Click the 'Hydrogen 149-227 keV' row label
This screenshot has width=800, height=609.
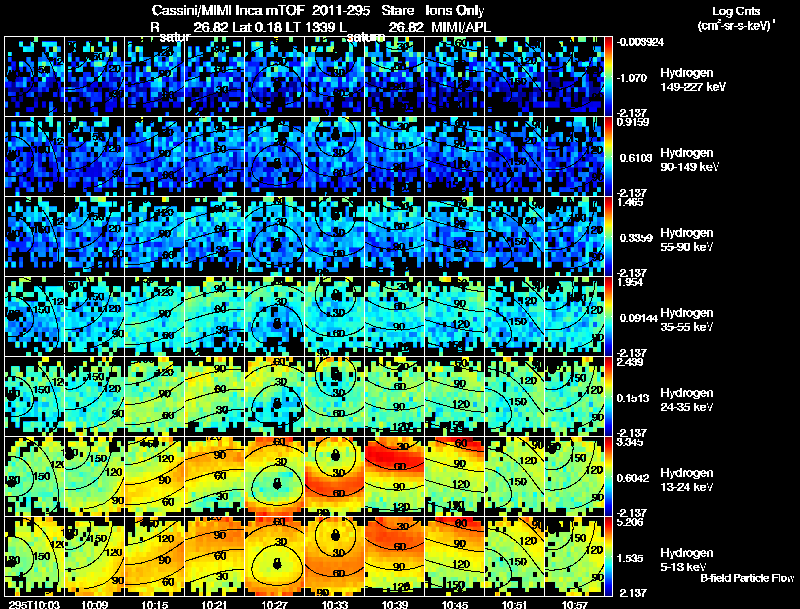pyautogui.click(x=692, y=80)
